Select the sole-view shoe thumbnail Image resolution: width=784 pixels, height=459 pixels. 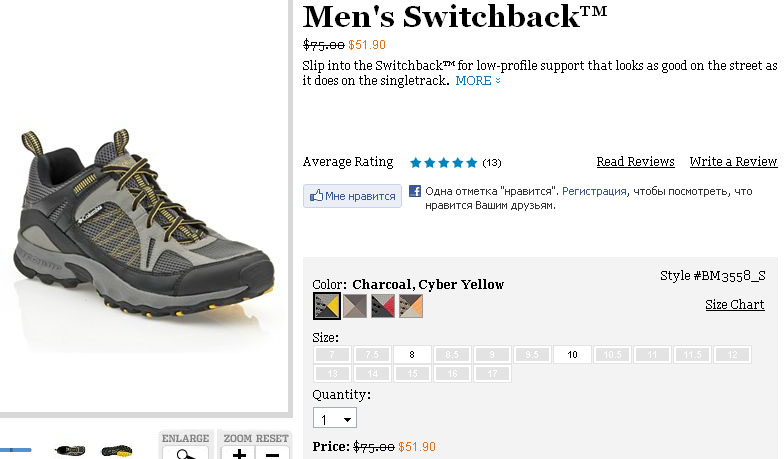(x=116, y=451)
